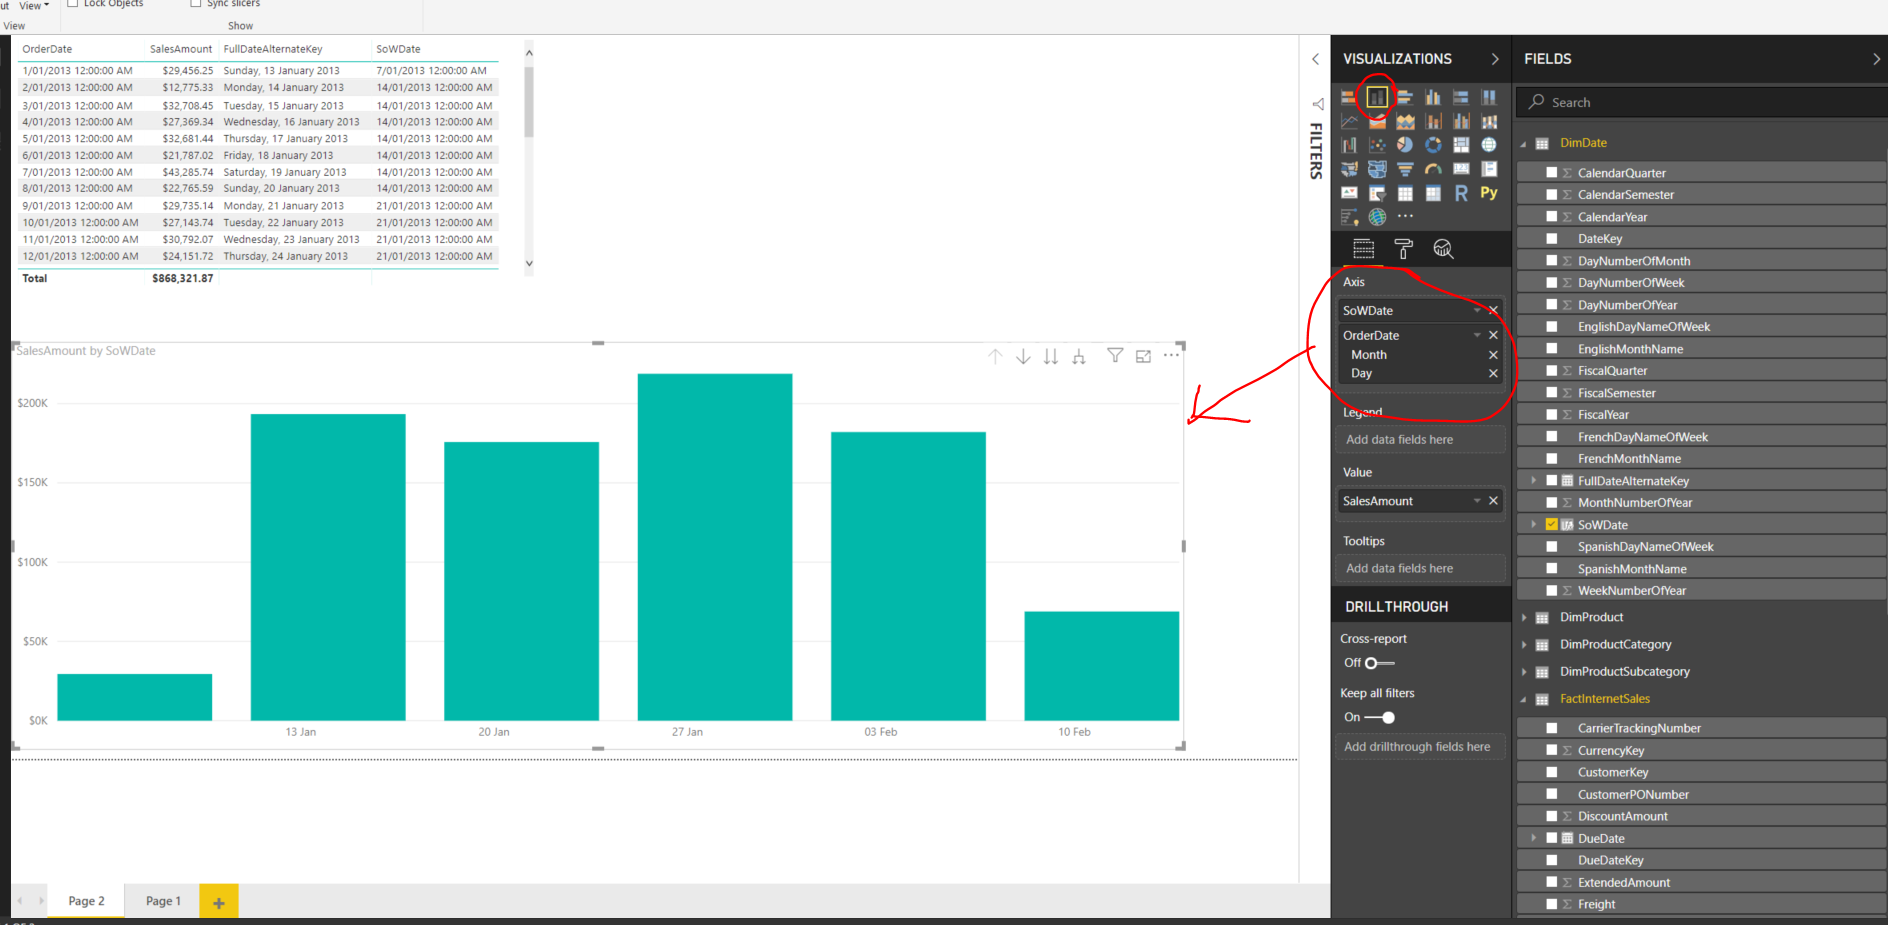
Task: Expand all down one hierarchy level
Action: tap(1079, 356)
